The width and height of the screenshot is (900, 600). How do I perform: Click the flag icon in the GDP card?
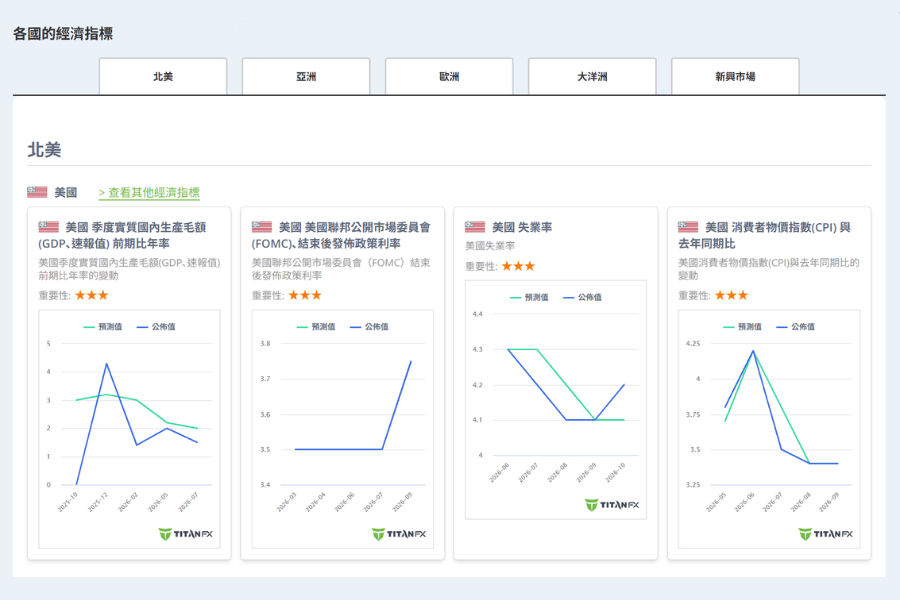point(49,227)
